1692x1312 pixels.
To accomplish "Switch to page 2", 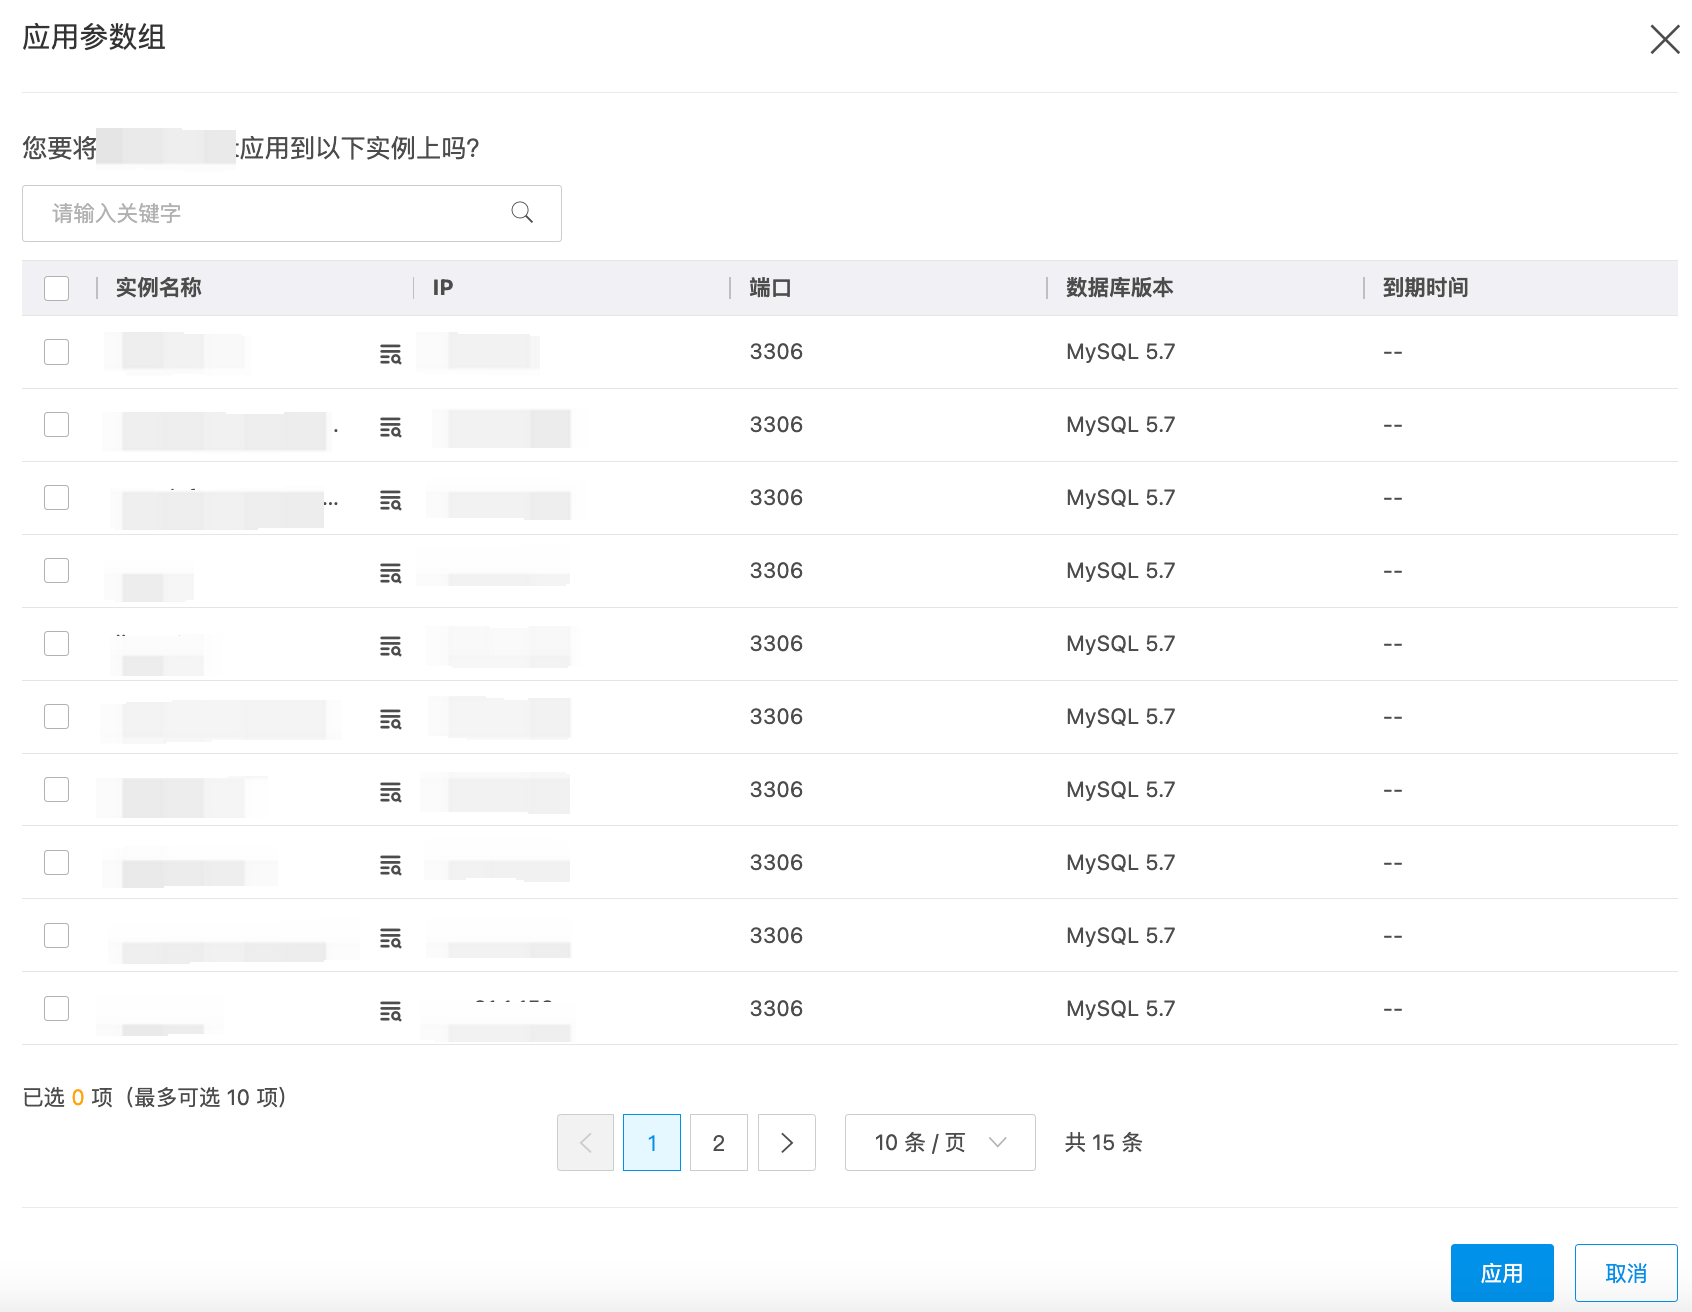I will pyautogui.click(x=718, y=1142).
